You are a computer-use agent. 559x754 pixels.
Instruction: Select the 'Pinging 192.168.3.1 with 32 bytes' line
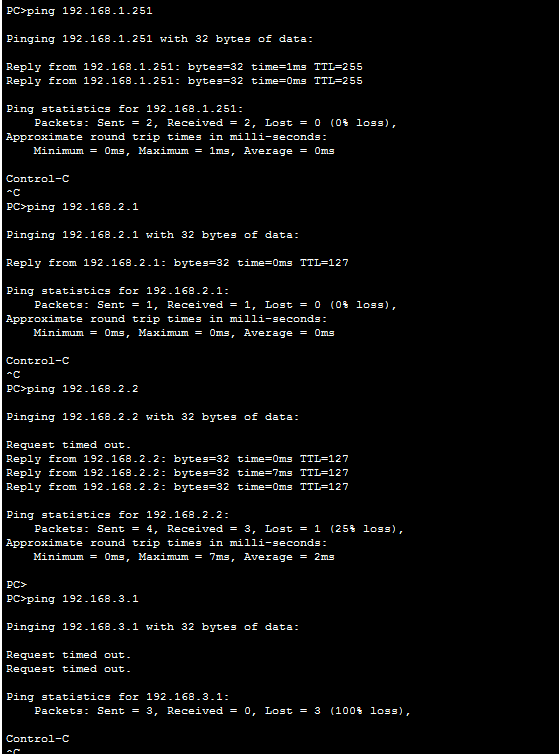[152, 627]
